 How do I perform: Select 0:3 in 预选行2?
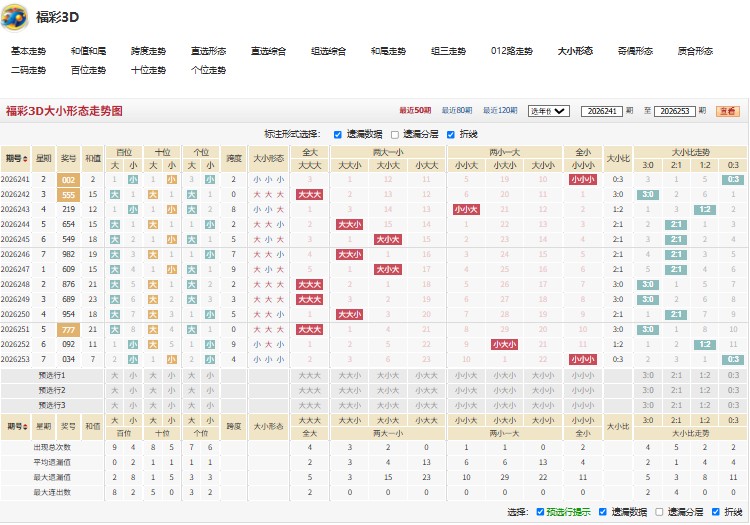[x=733, y=391]
